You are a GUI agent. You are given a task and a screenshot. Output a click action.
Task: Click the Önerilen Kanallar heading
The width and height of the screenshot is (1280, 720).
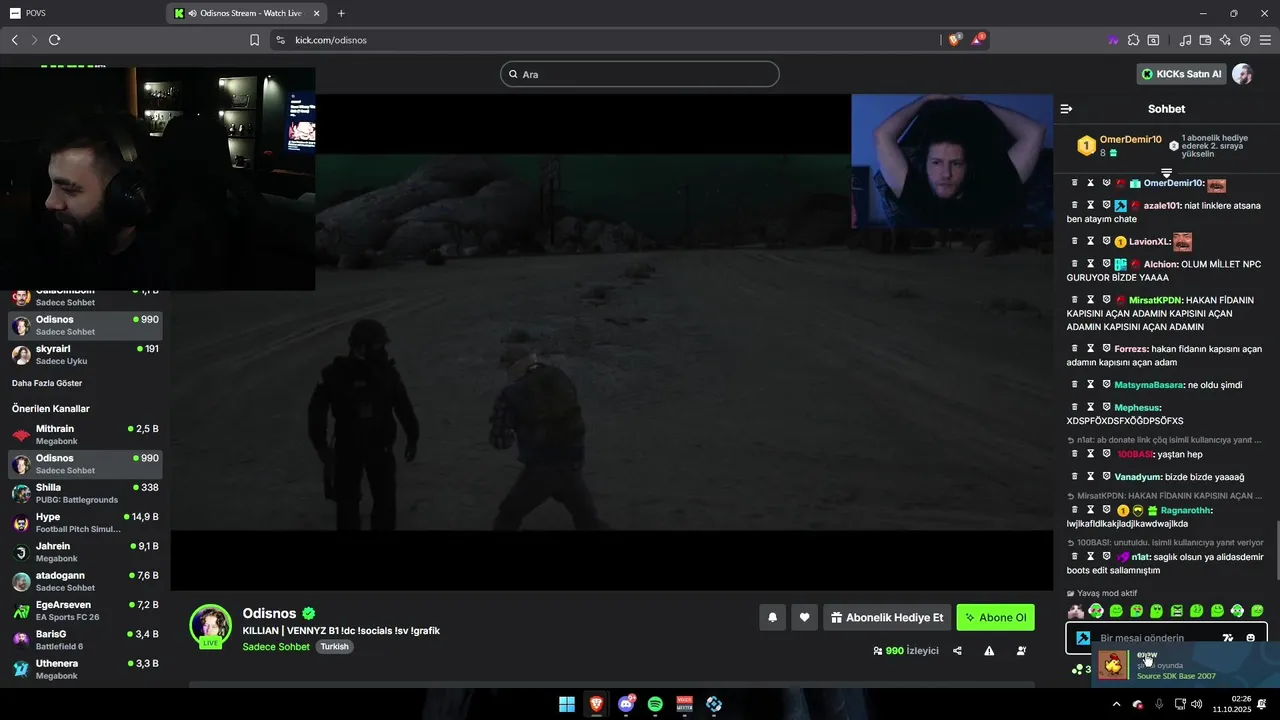point(51,409)
